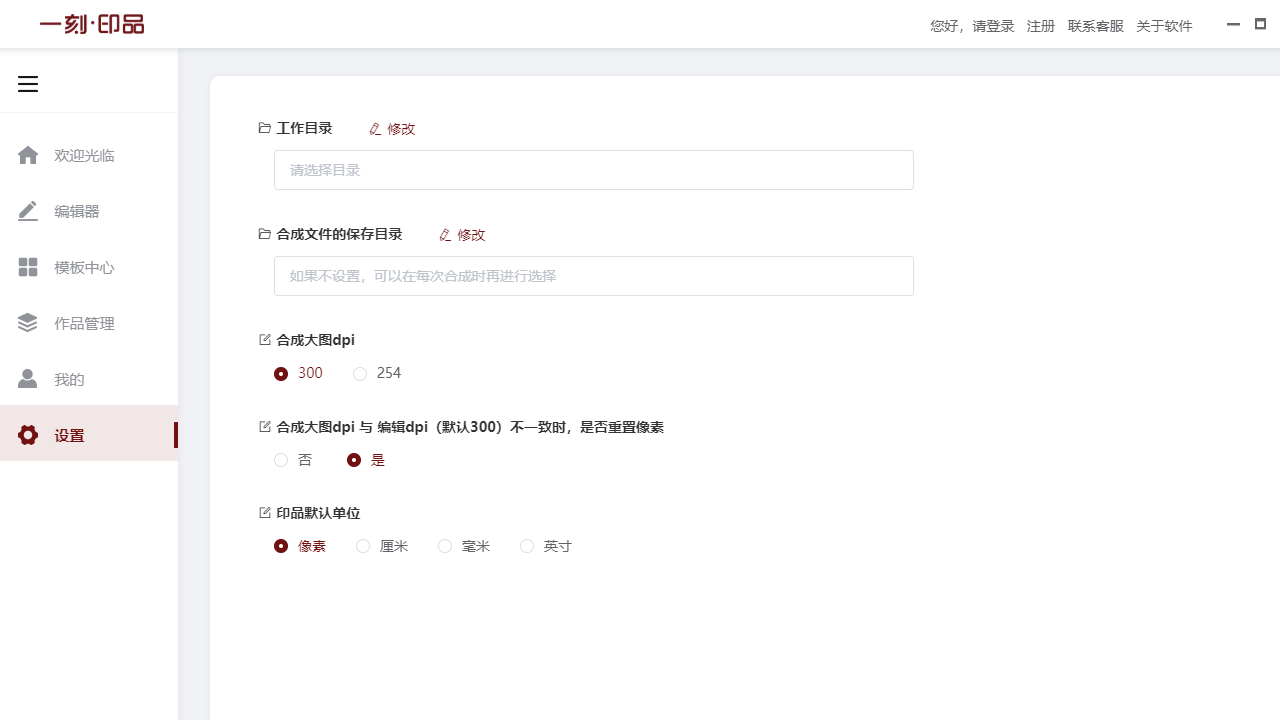Click the 设置 gear icon

[28, 435]
